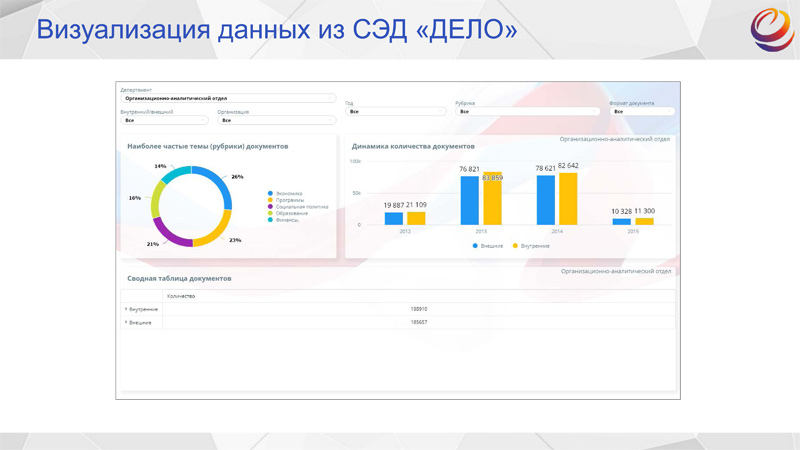Click the value 190910 in table
This screenshot has width=800, height=450.
(x=419, y=309)
